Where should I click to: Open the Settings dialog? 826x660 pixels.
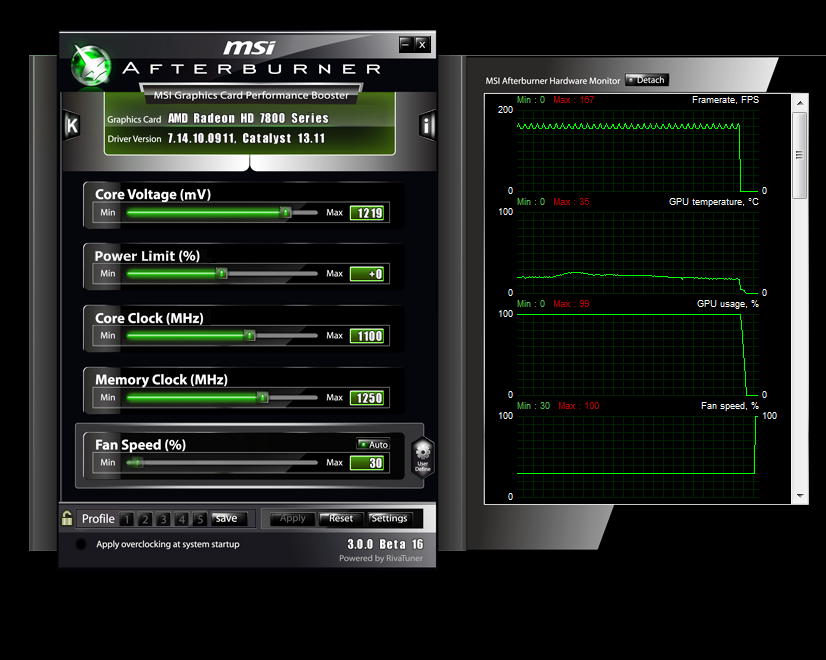(389, 518)
